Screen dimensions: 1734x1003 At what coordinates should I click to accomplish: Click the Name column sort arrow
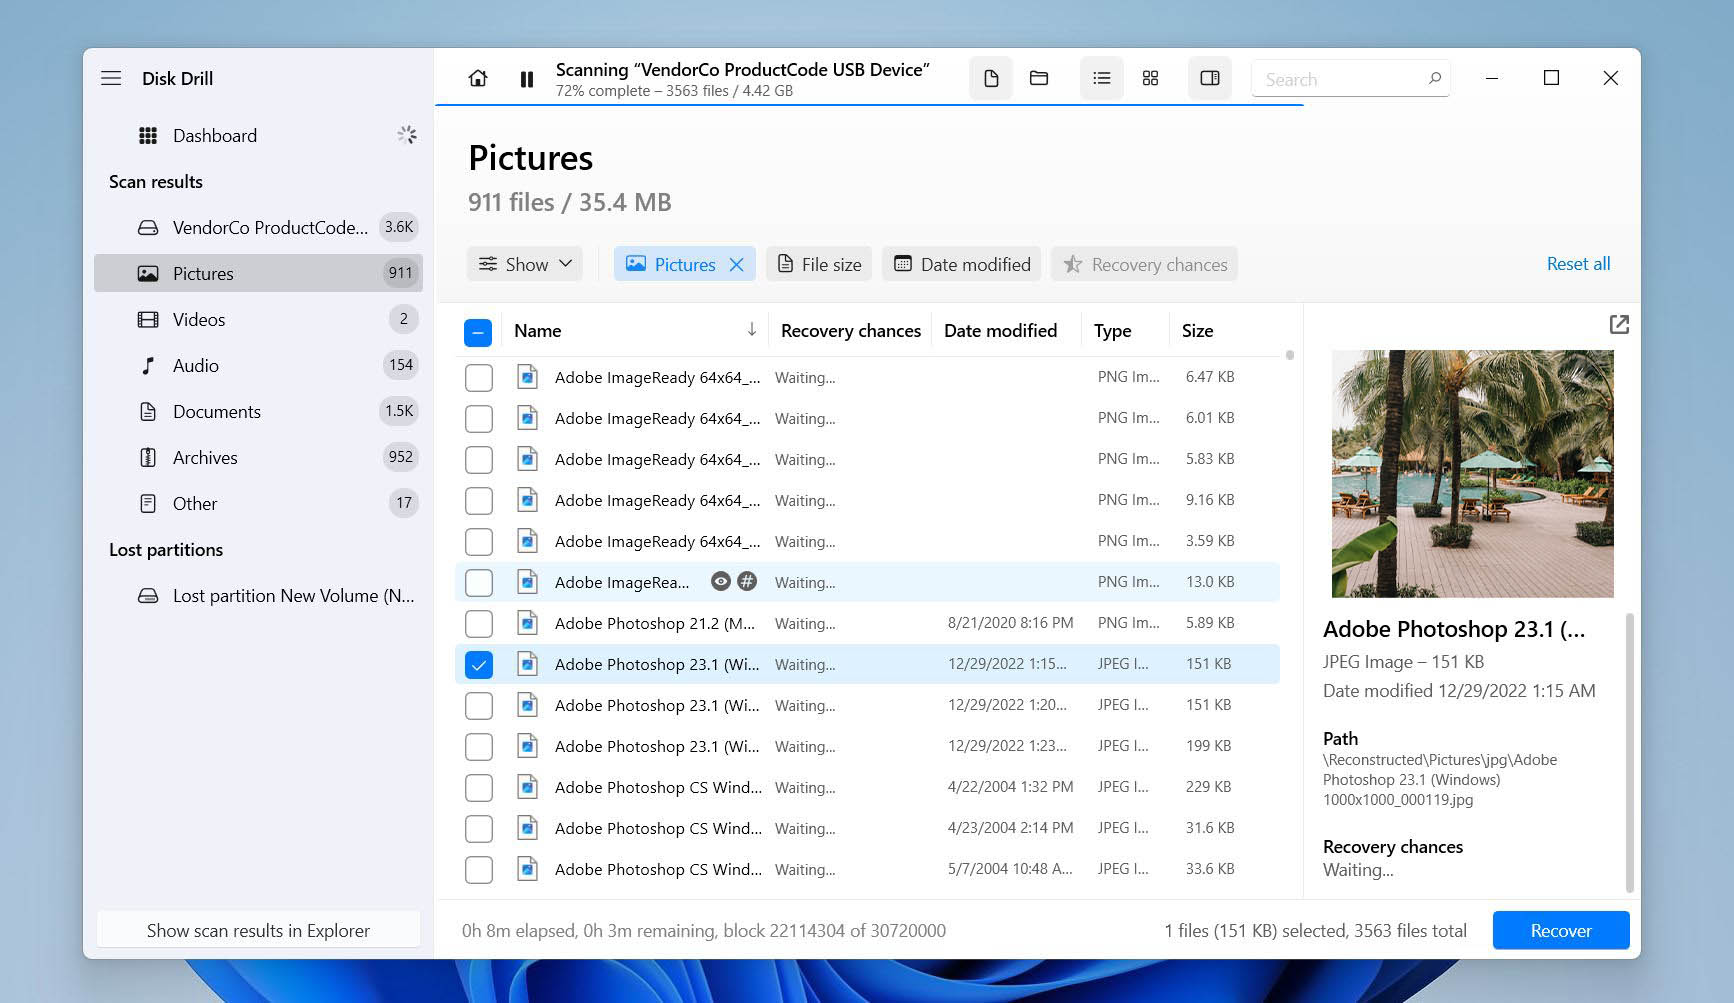point(752,329)
